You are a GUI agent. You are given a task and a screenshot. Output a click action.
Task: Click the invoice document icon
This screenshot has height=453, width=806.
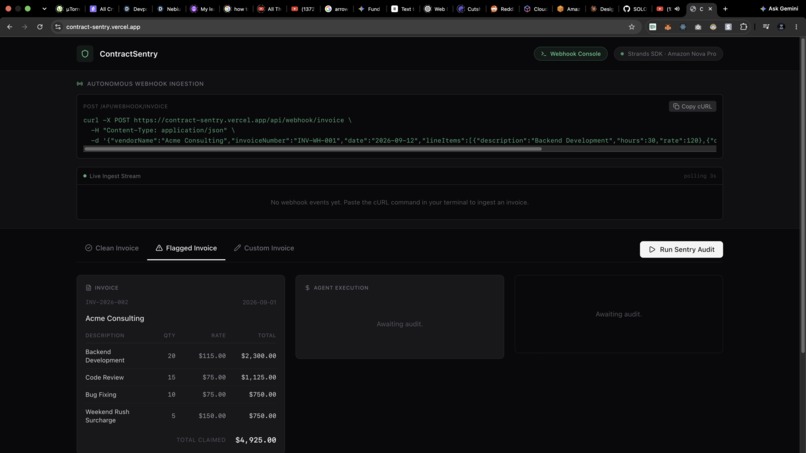(88, 288)
